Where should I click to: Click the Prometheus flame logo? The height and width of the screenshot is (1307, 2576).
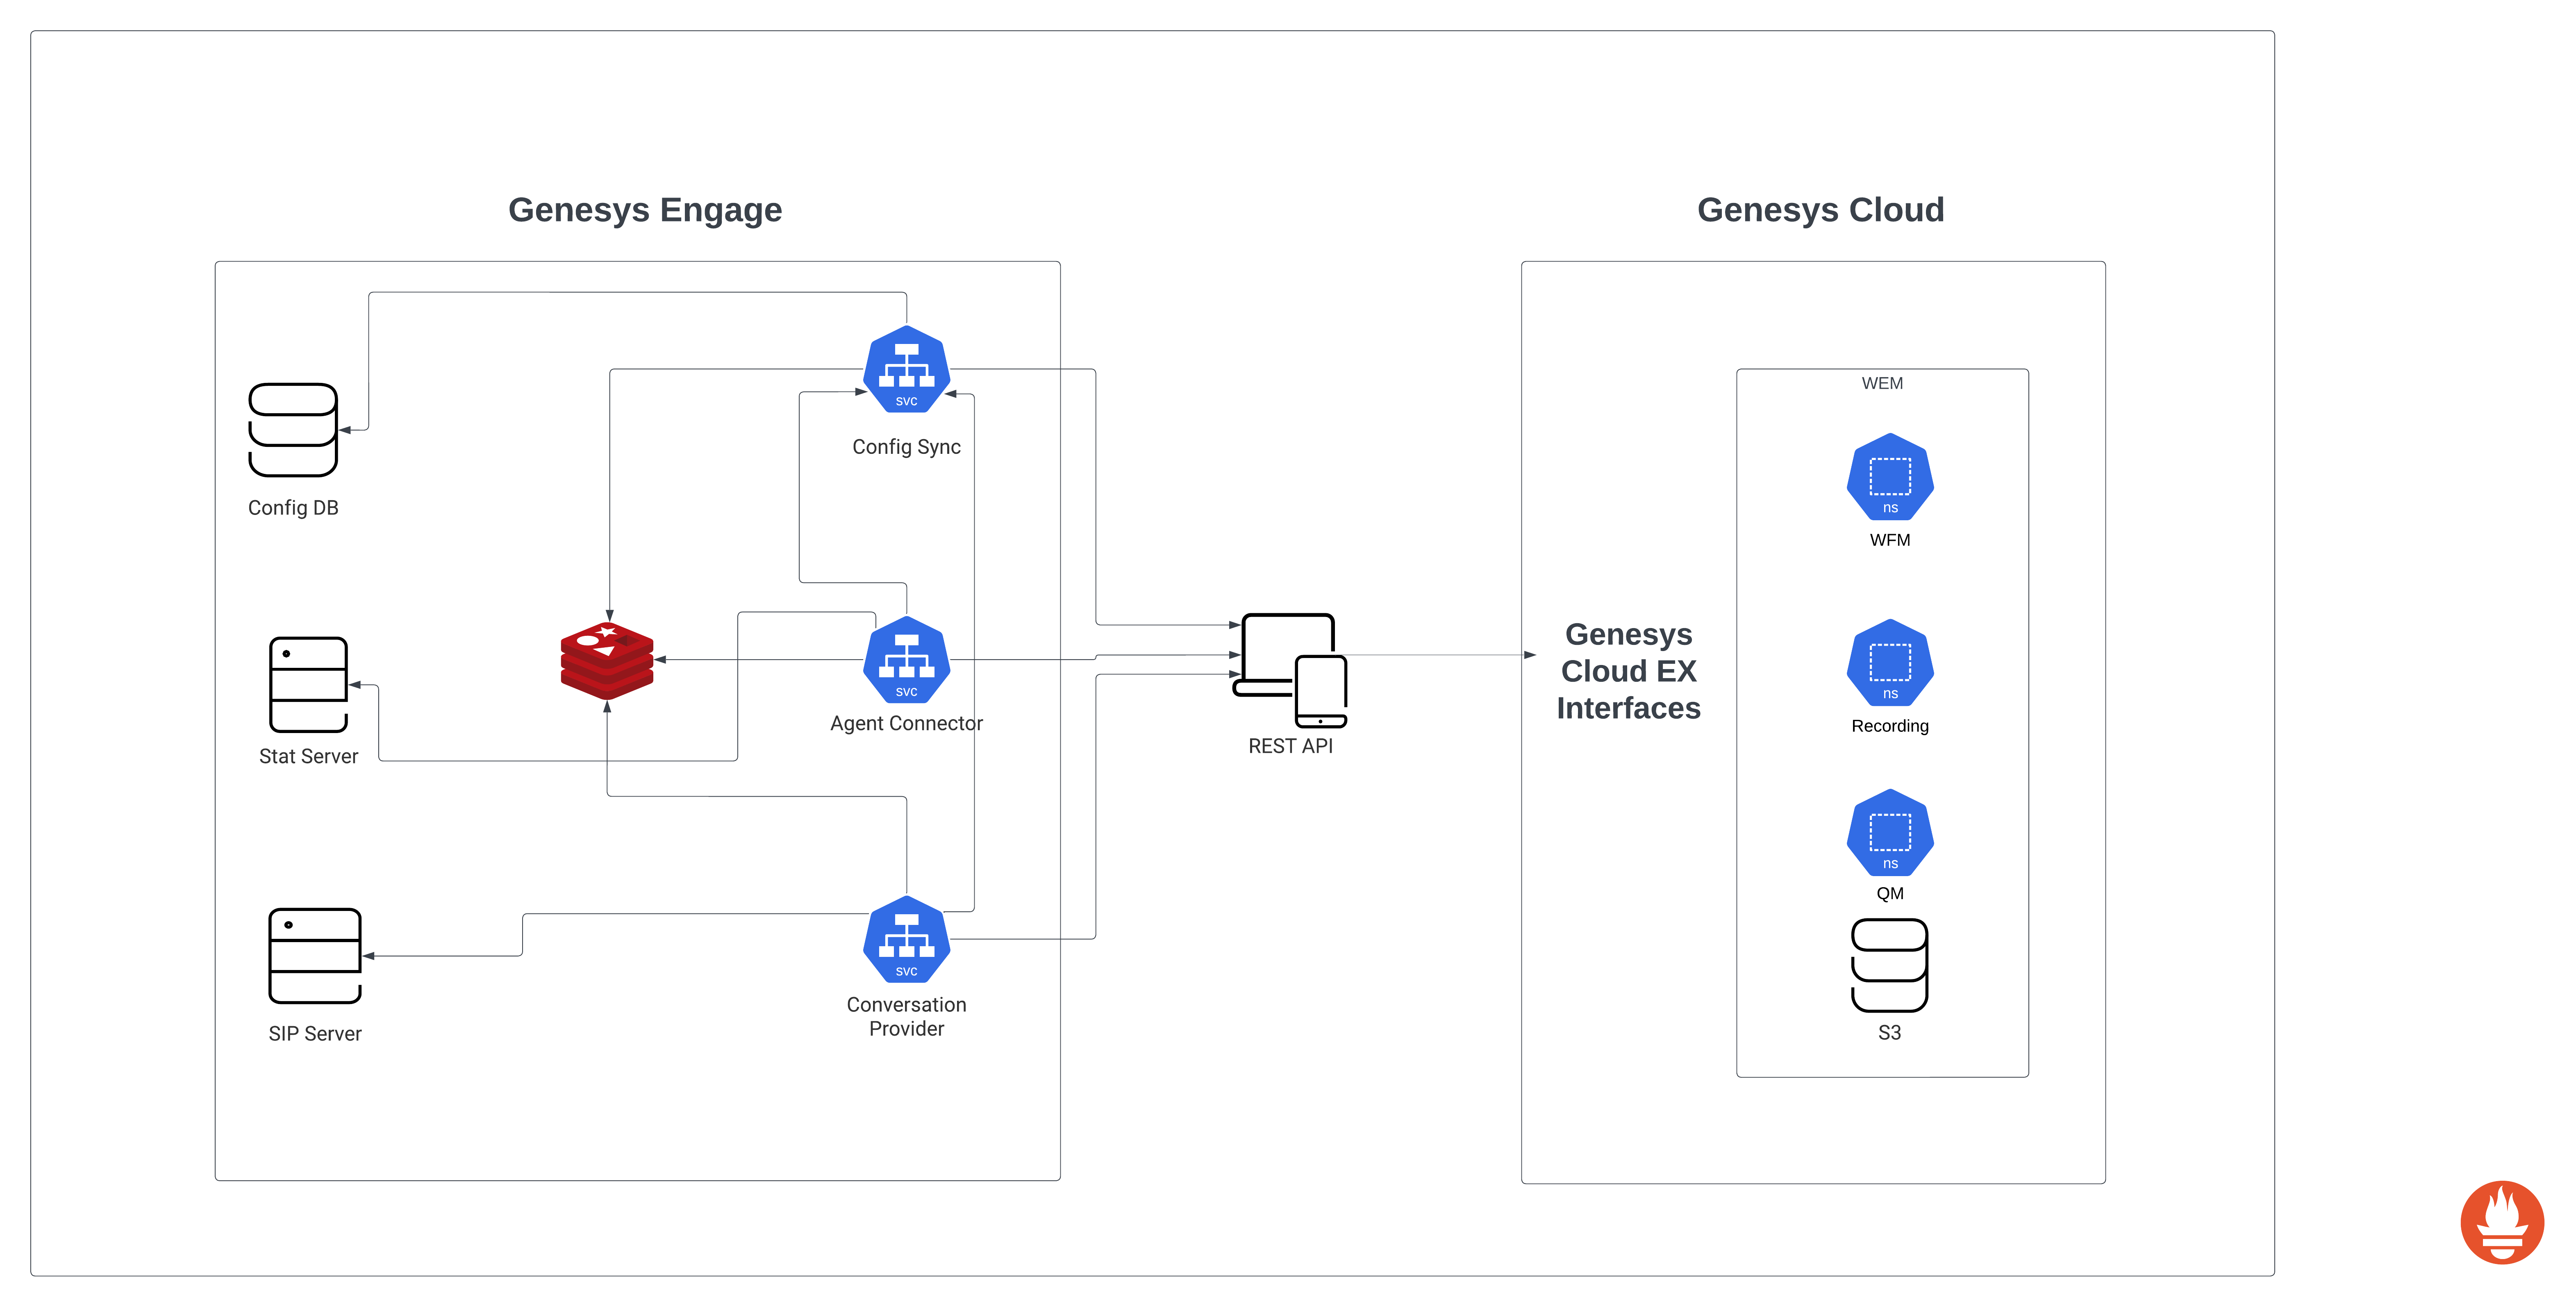point(2501,1222)
